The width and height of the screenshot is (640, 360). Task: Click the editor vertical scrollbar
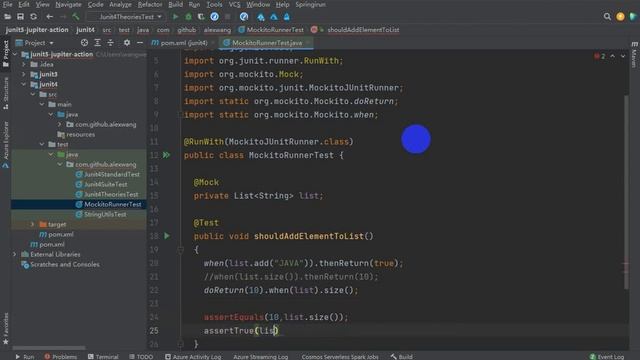click(626, 192)
